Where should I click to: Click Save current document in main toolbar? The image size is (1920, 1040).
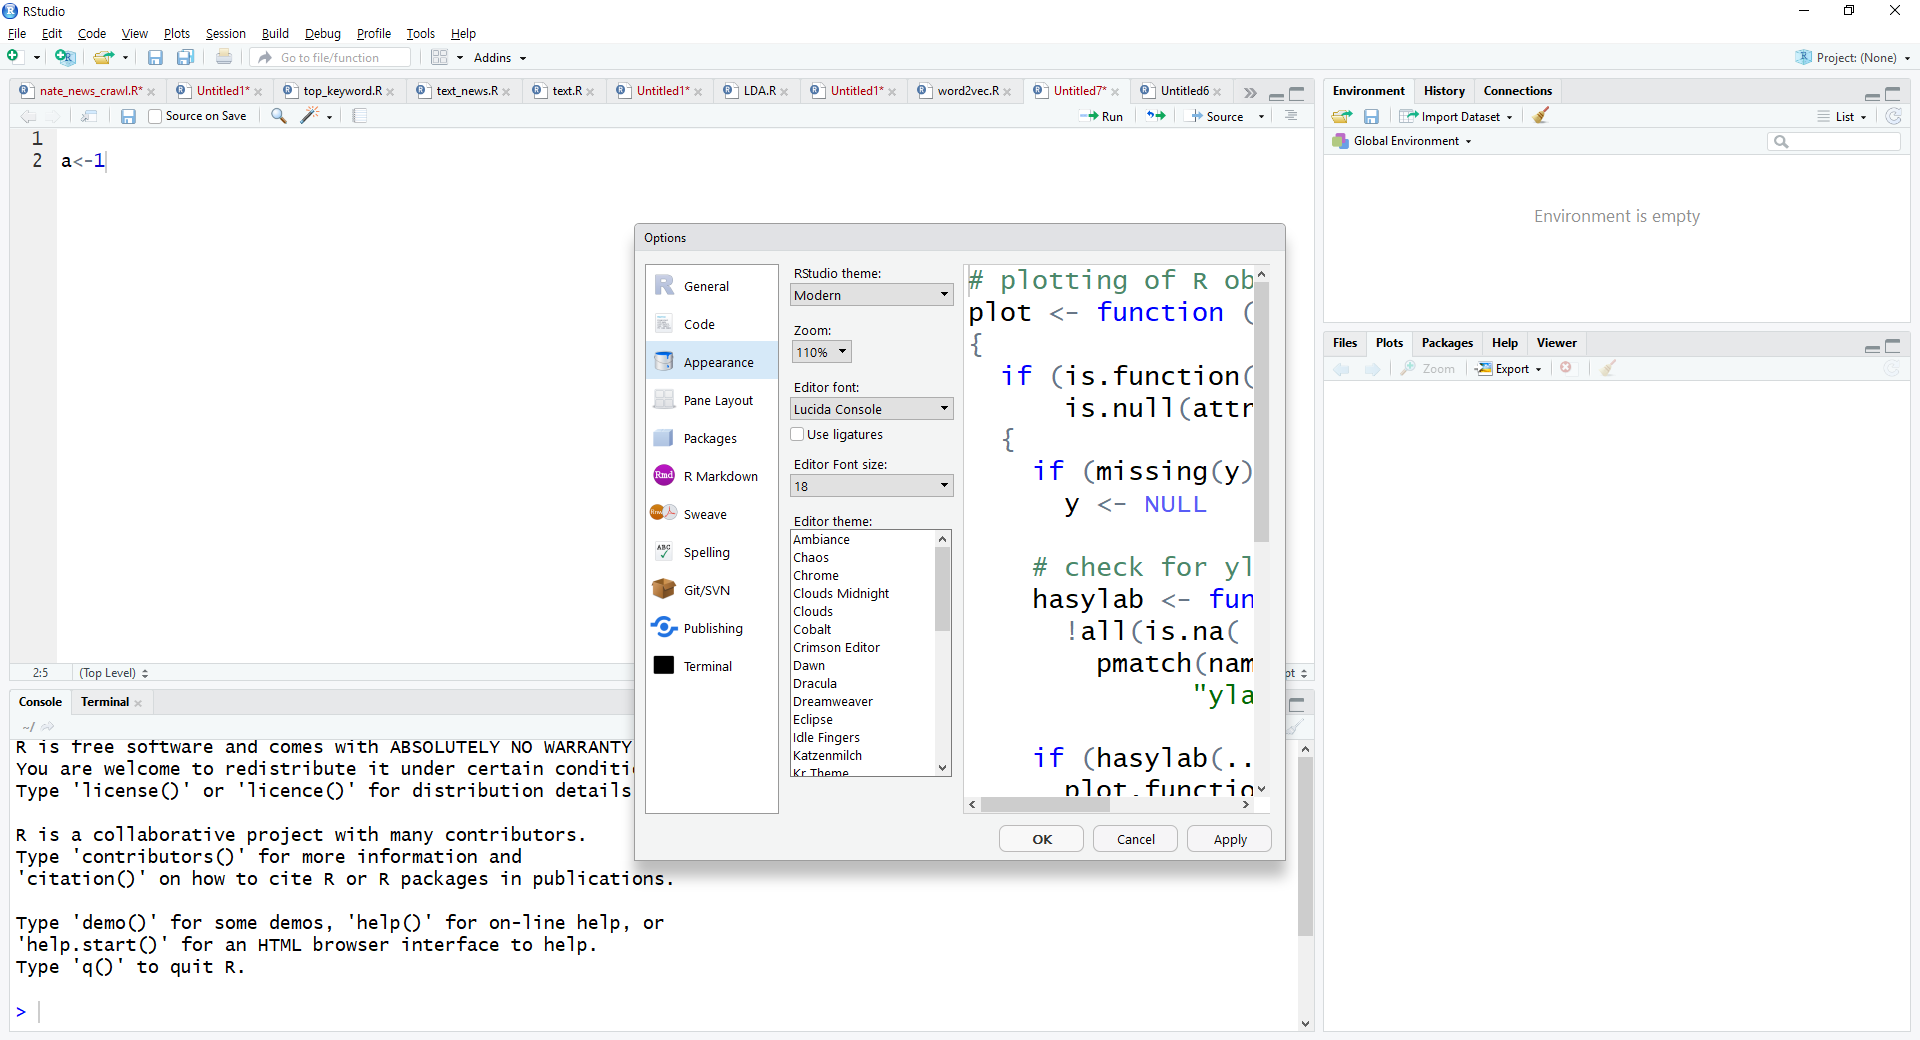pos(155,57)
